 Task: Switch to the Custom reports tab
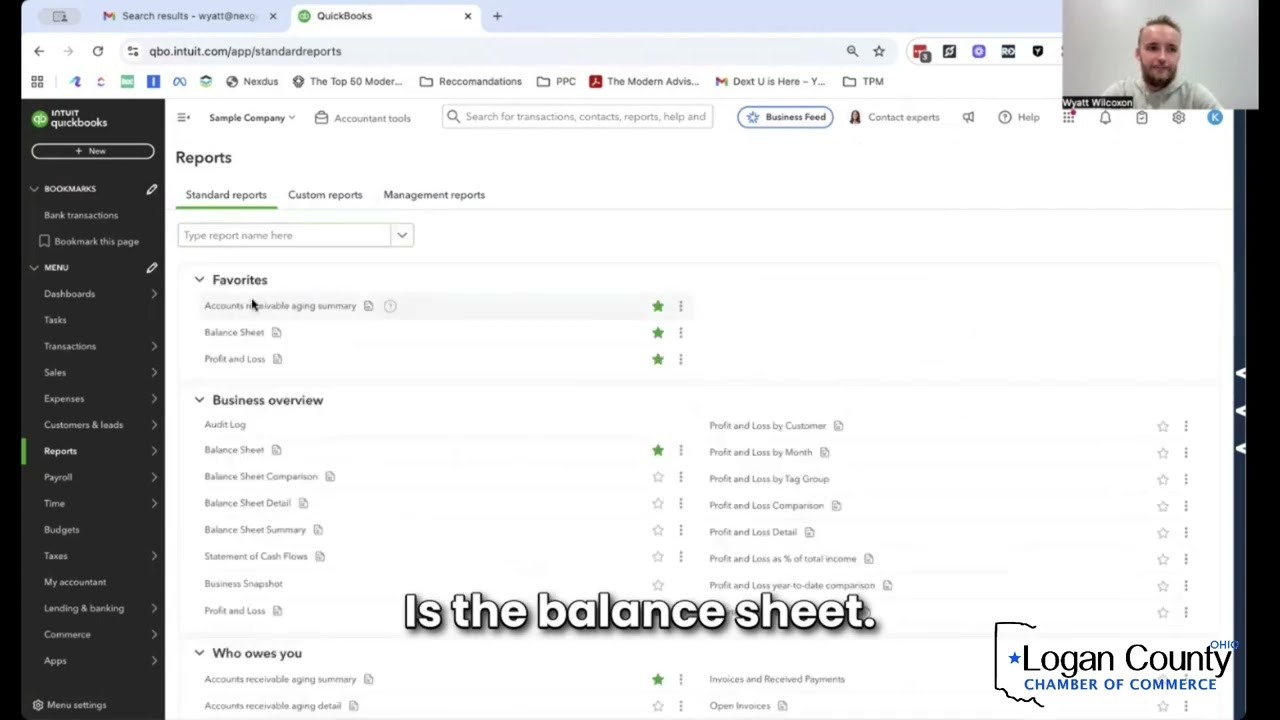(x=325, y=195)
